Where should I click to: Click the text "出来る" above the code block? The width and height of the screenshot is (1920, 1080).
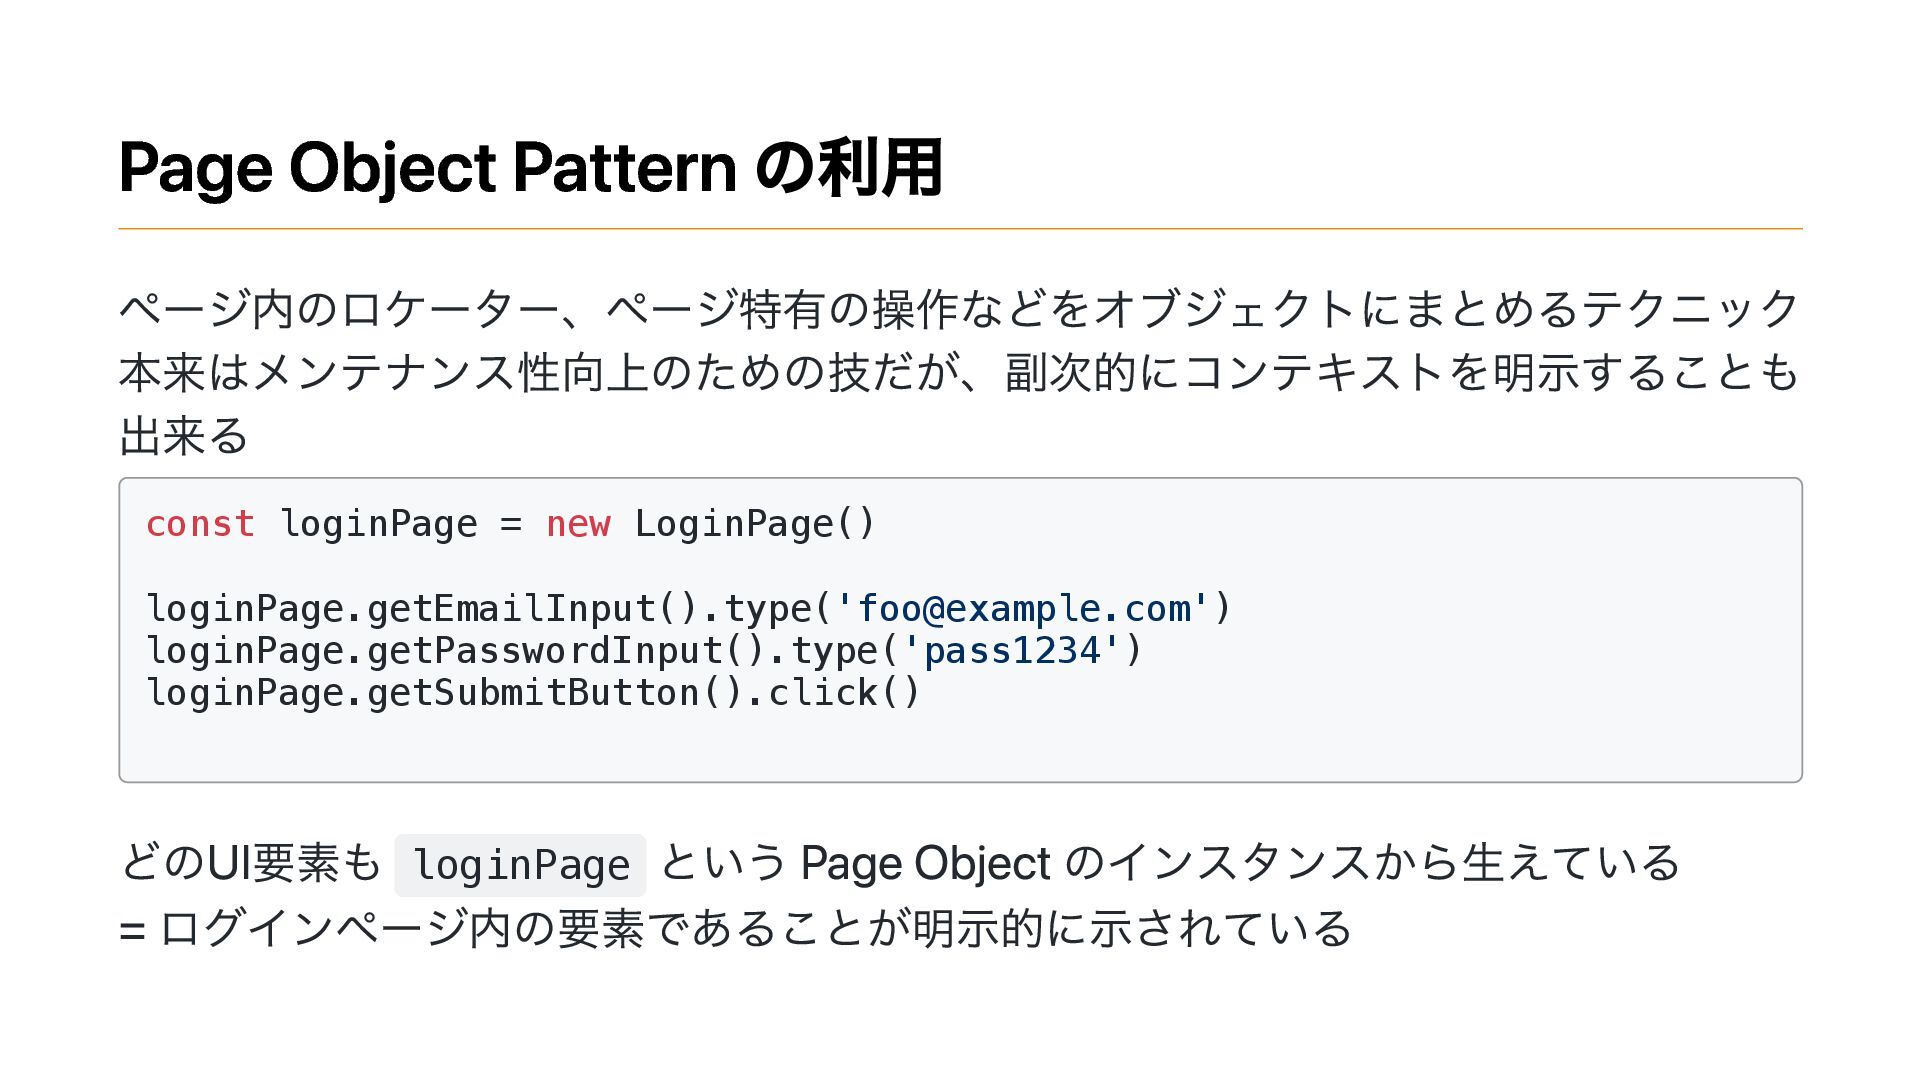184,436
